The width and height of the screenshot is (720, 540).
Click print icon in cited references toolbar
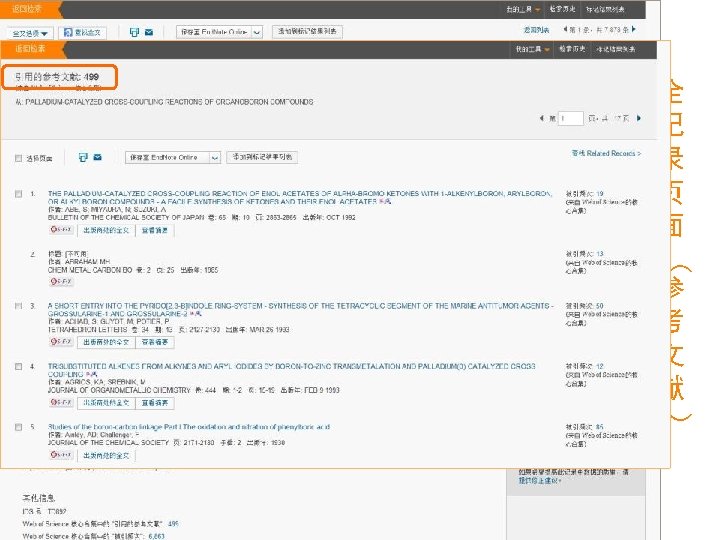pyautogui.click(x=83, y=158)
